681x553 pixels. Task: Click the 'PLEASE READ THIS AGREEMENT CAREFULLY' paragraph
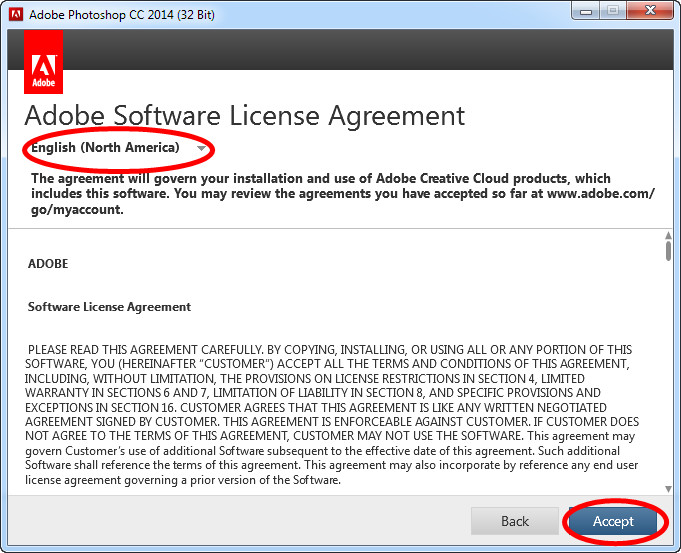[332, 414]
